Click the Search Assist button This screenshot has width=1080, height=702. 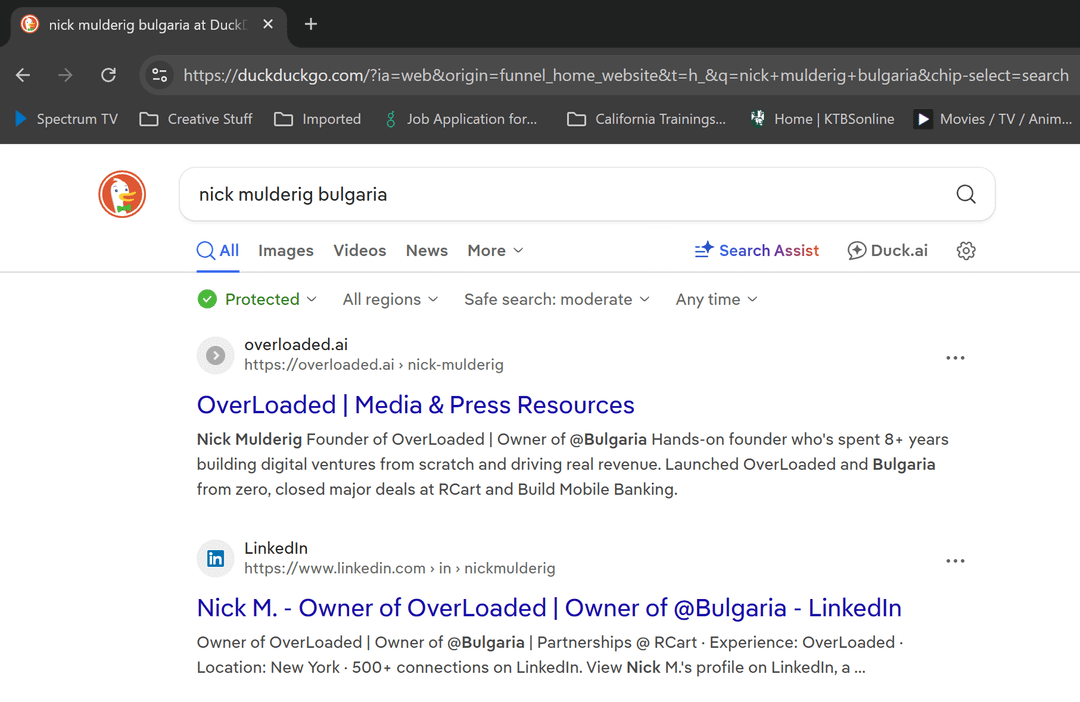tap(757, 251)
